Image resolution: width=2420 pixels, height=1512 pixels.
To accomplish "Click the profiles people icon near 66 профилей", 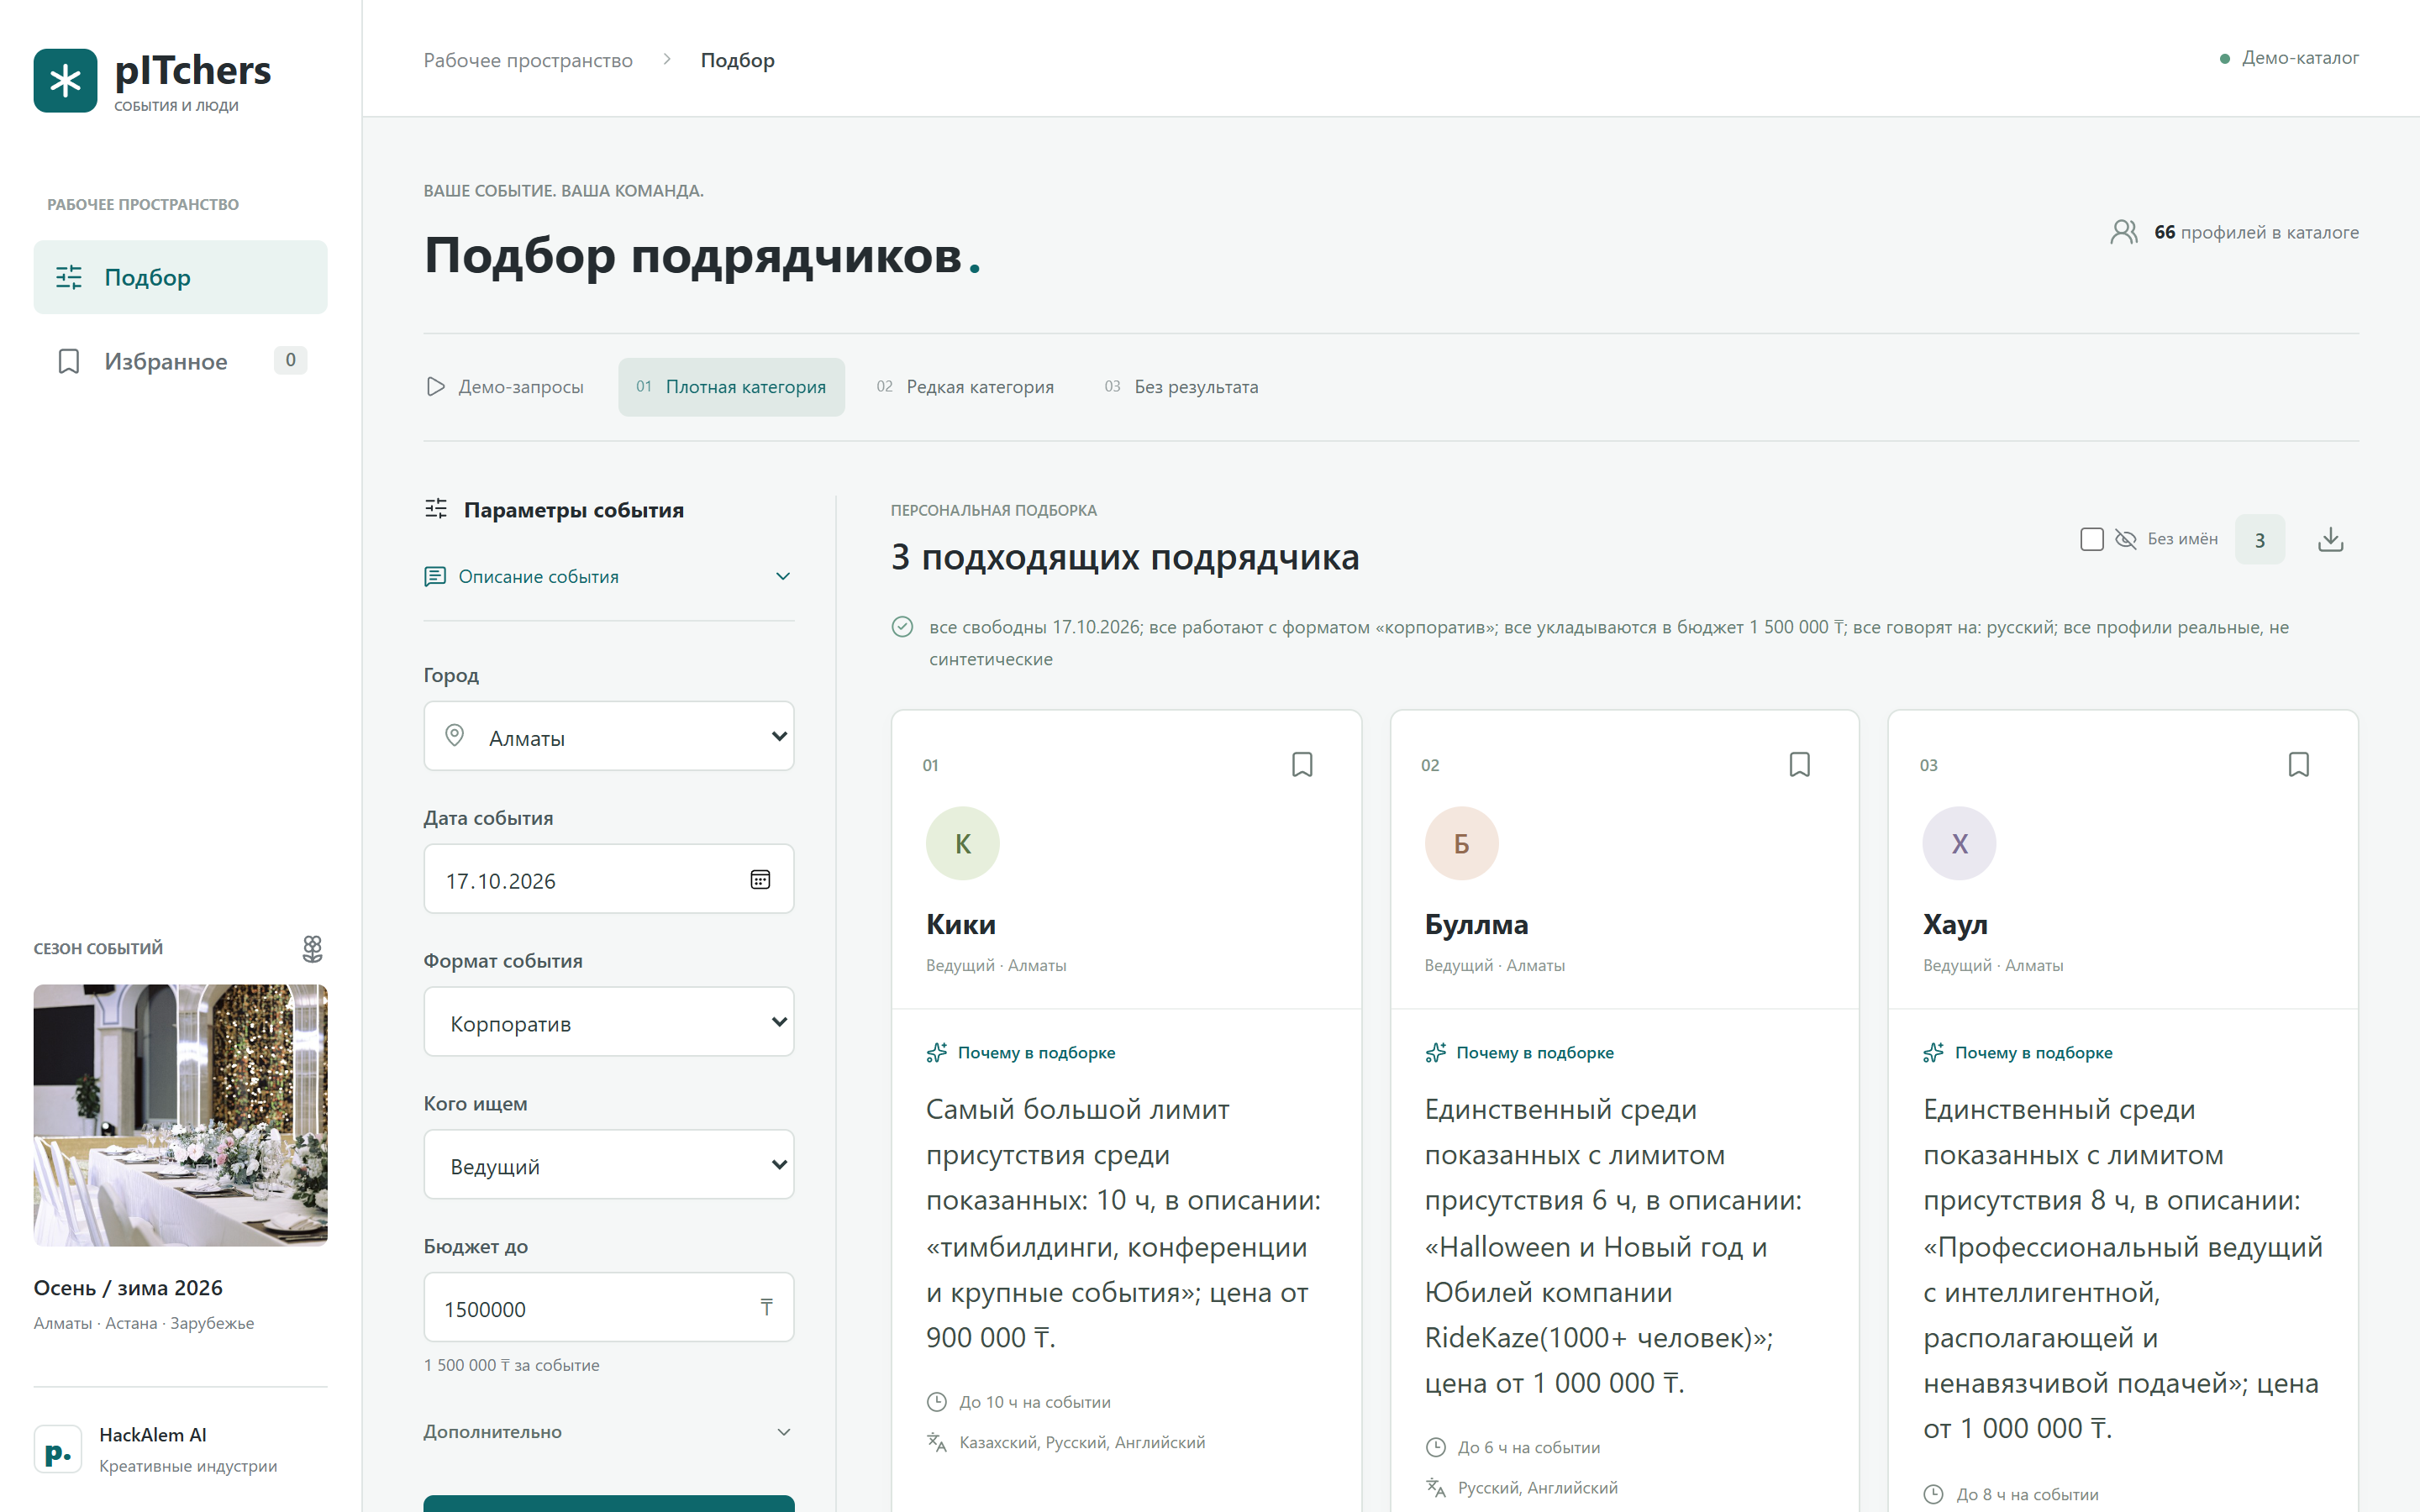I will (x=2124, y=232).
